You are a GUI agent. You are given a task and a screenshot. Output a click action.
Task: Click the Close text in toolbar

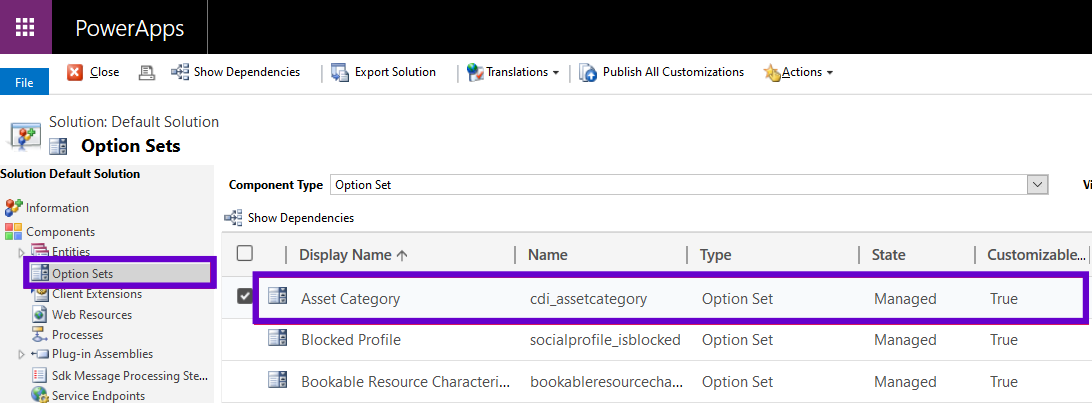click(104, 72)
